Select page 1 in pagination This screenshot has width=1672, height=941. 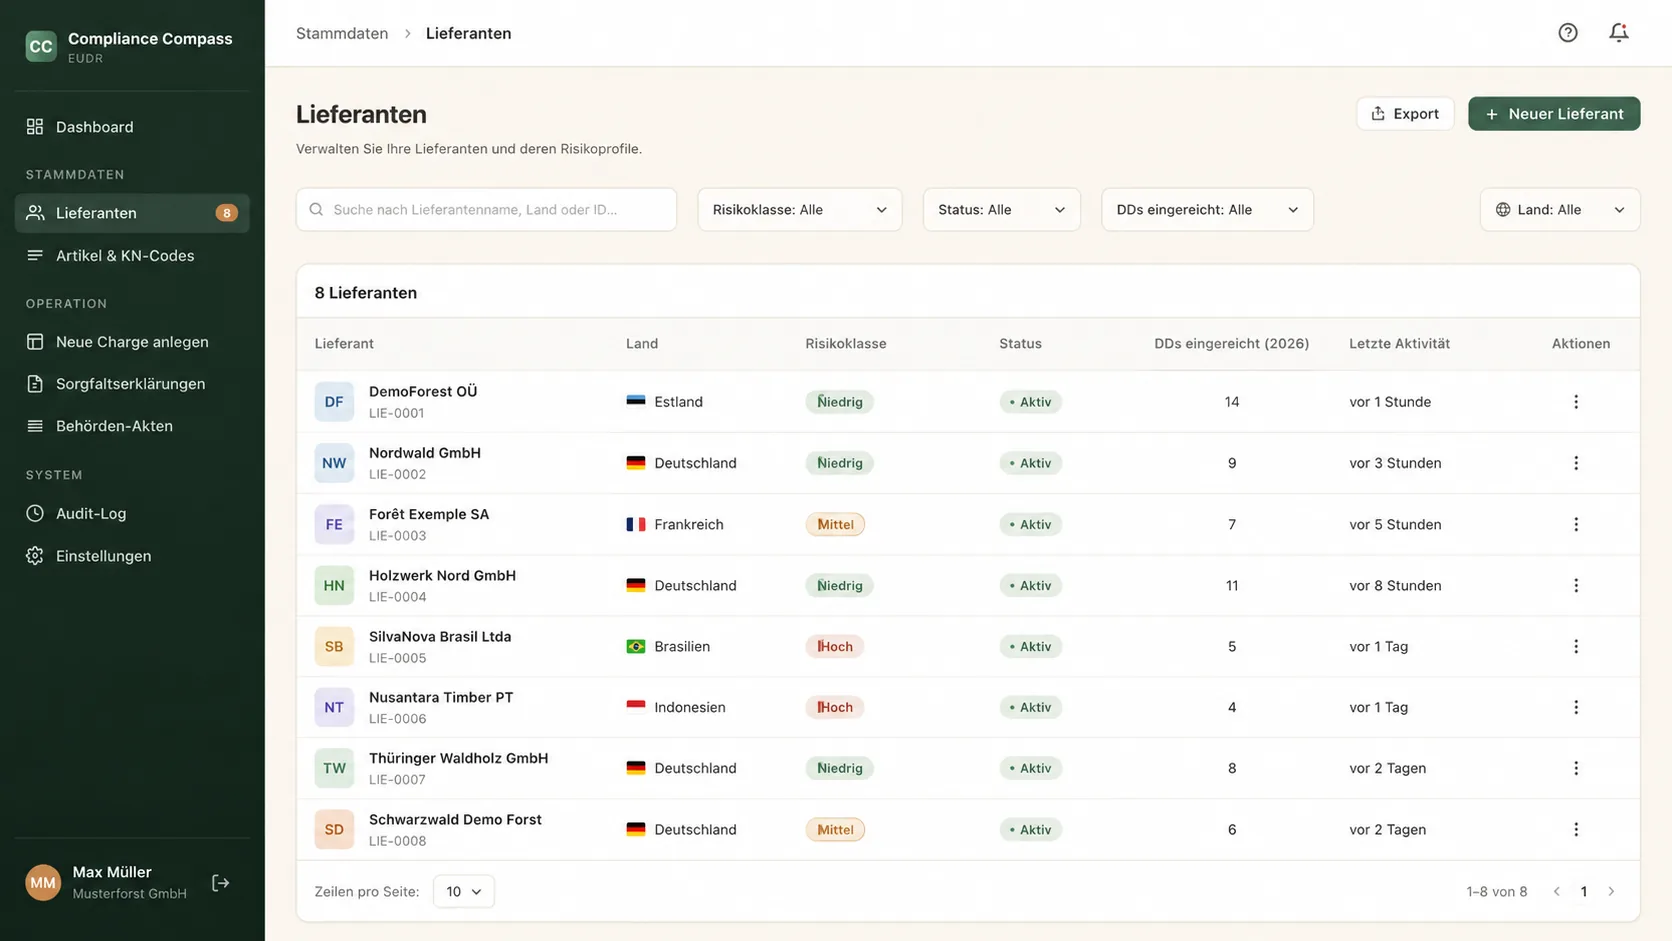coord(1584,891)
